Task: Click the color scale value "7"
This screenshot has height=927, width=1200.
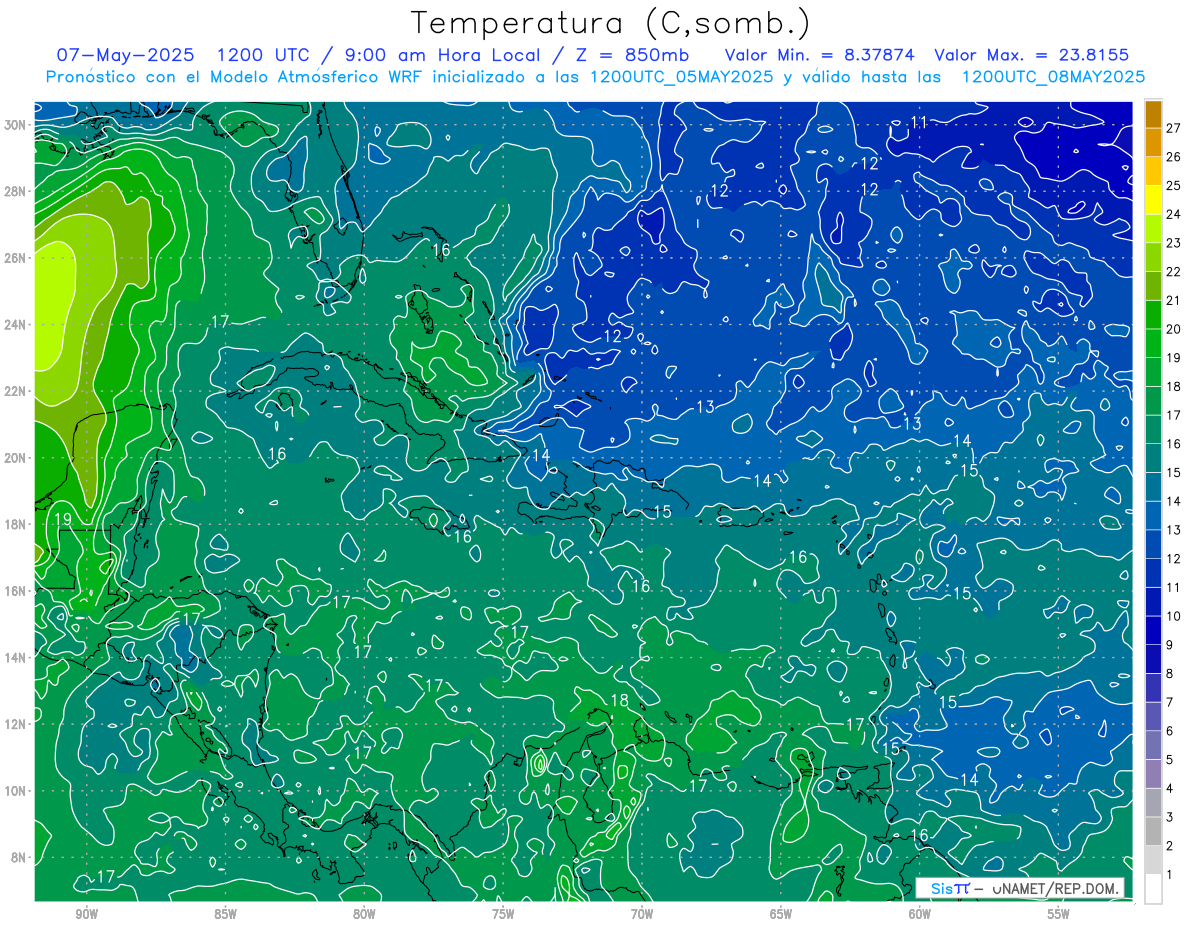Action: (x=1170, y=702)
